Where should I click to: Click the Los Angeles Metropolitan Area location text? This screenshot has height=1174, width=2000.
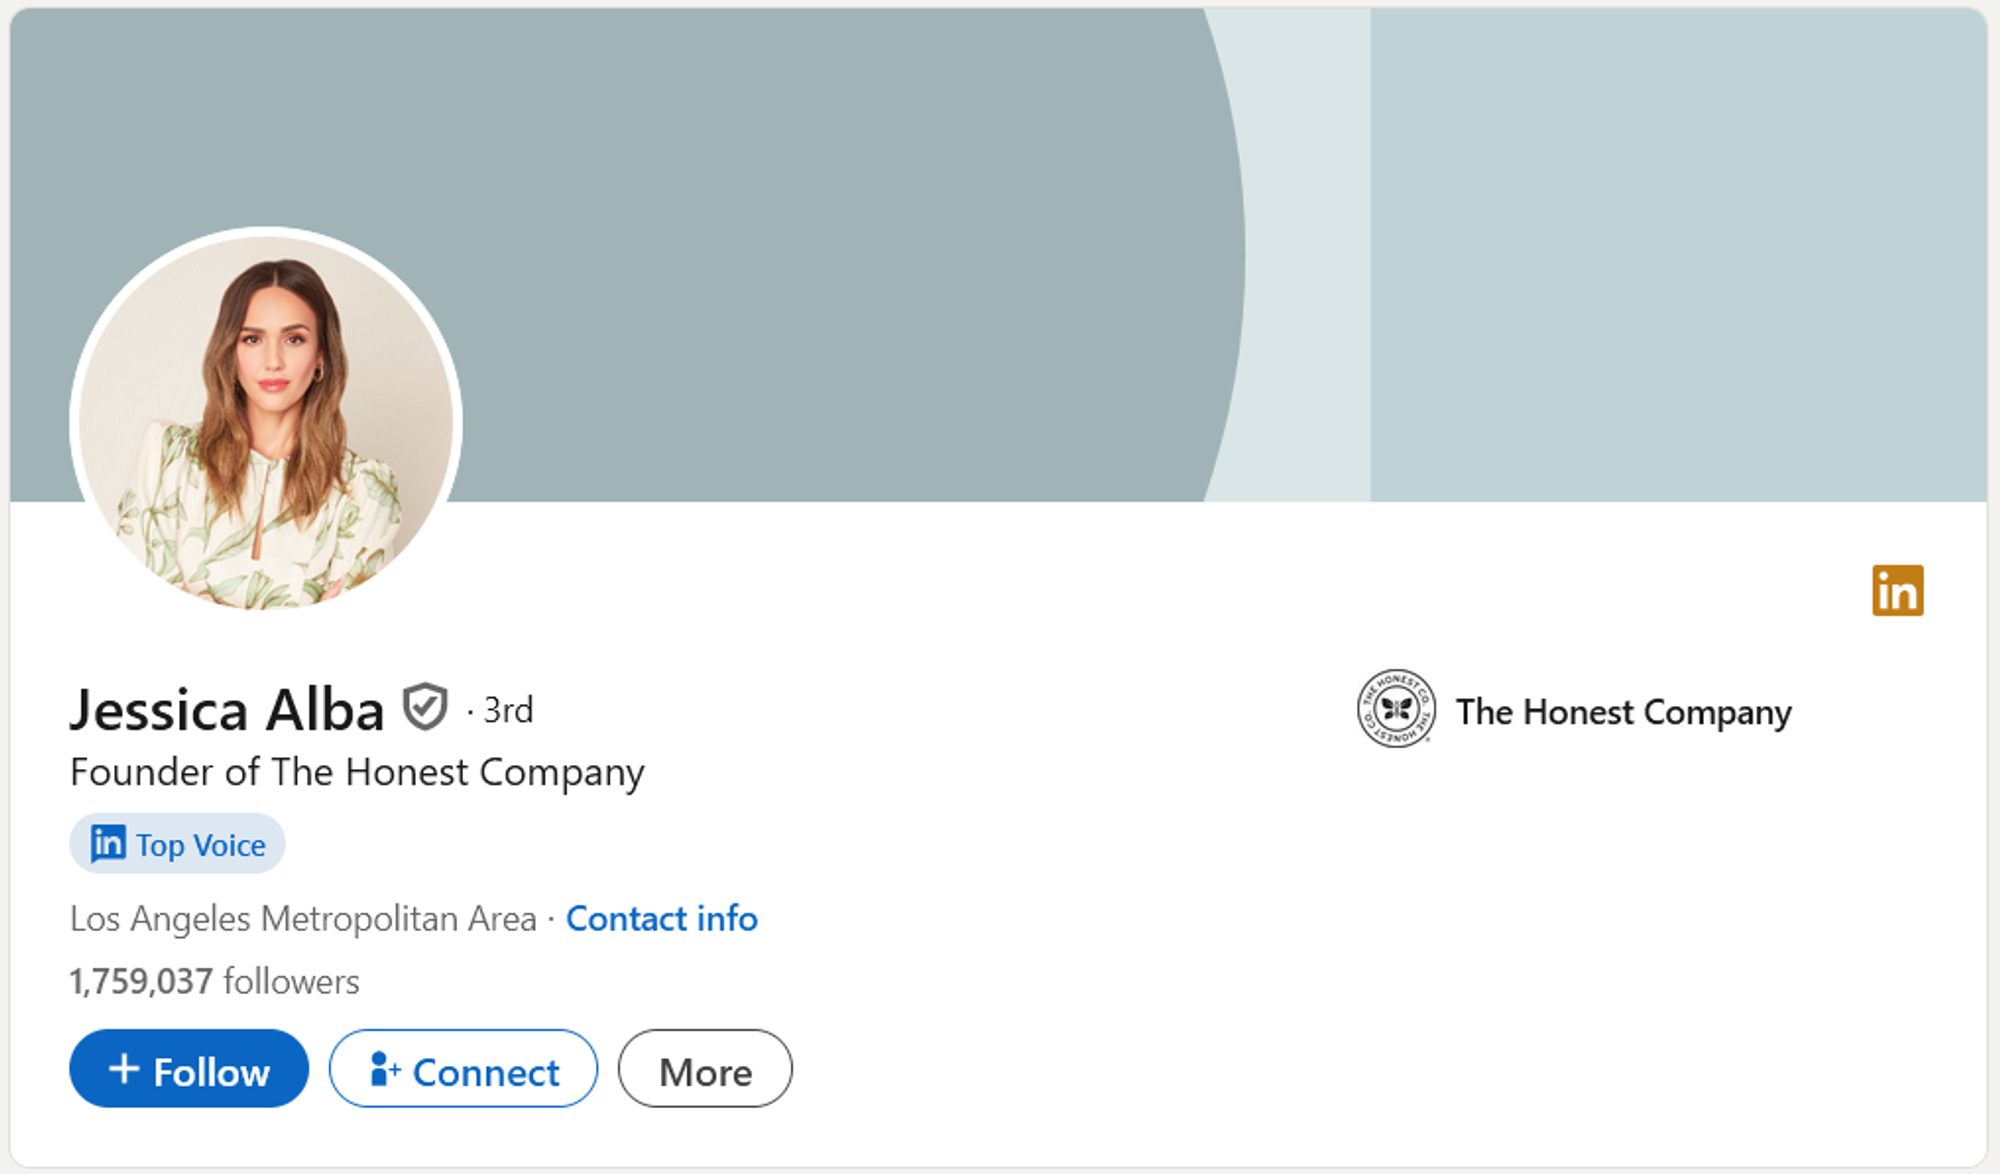(x=303, y=918)
